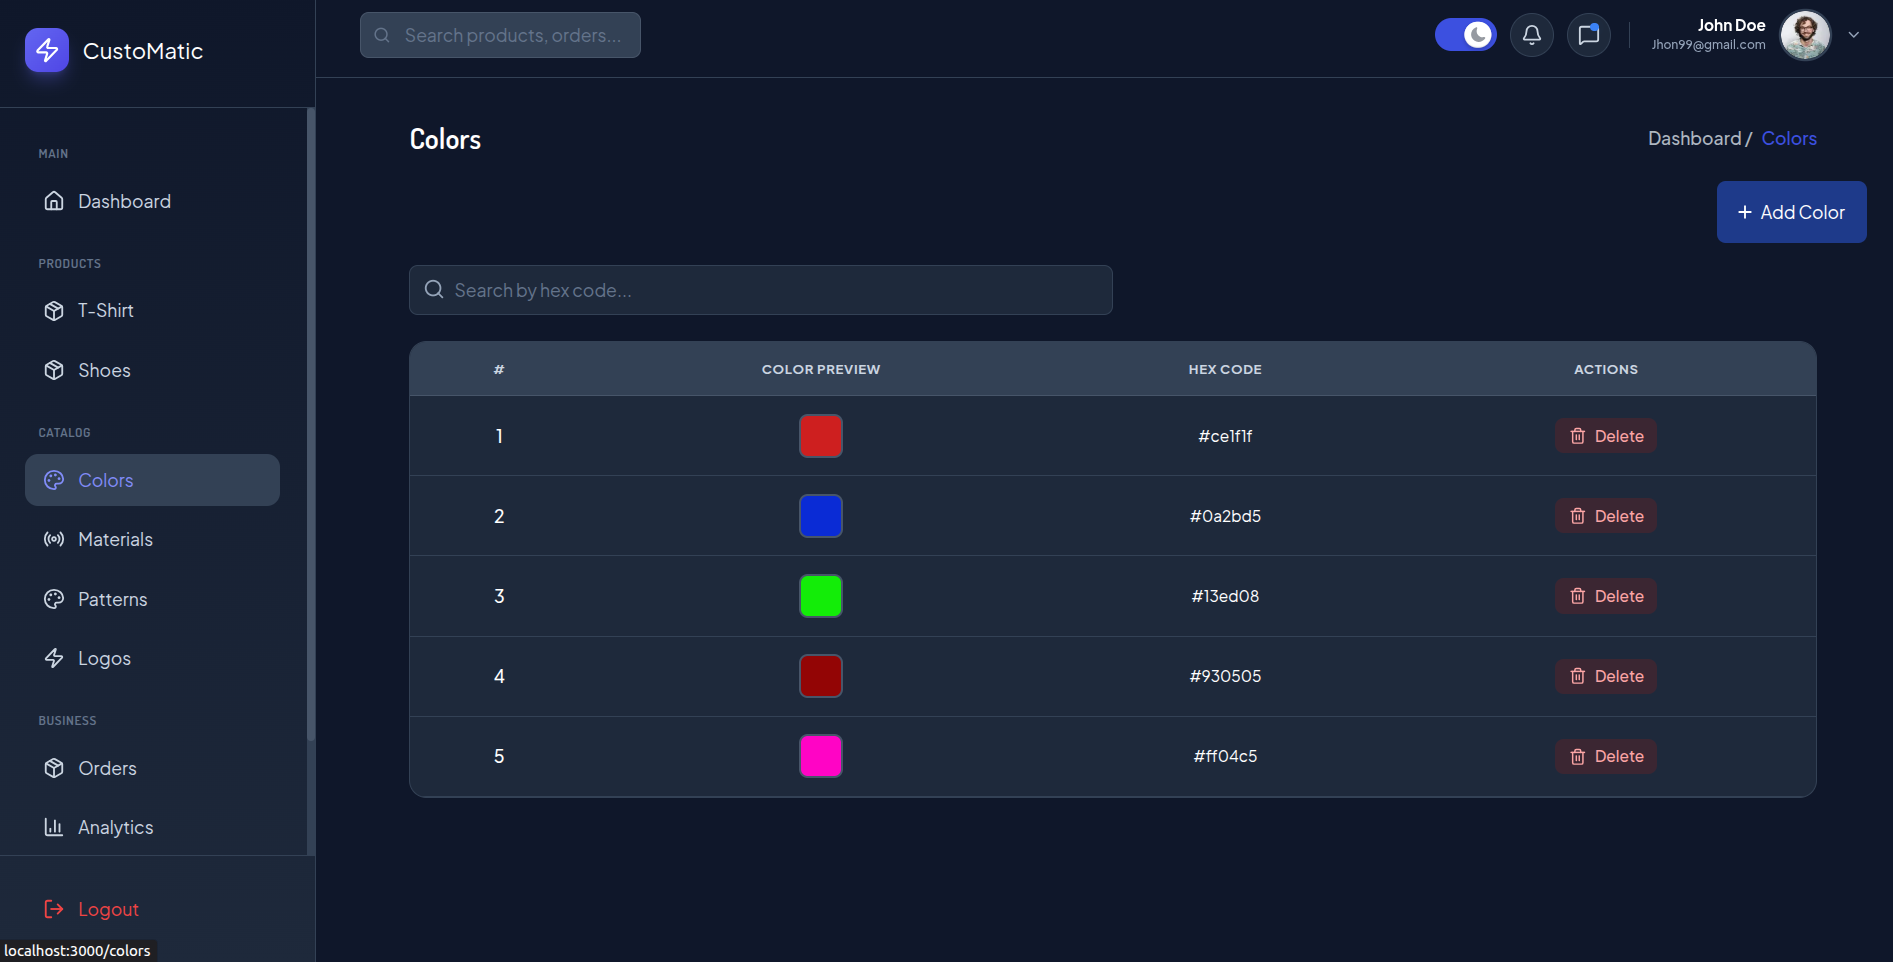Screen dimensions: 1893x962
Task: Click hex code text #930505
Action: (1225, 676)
